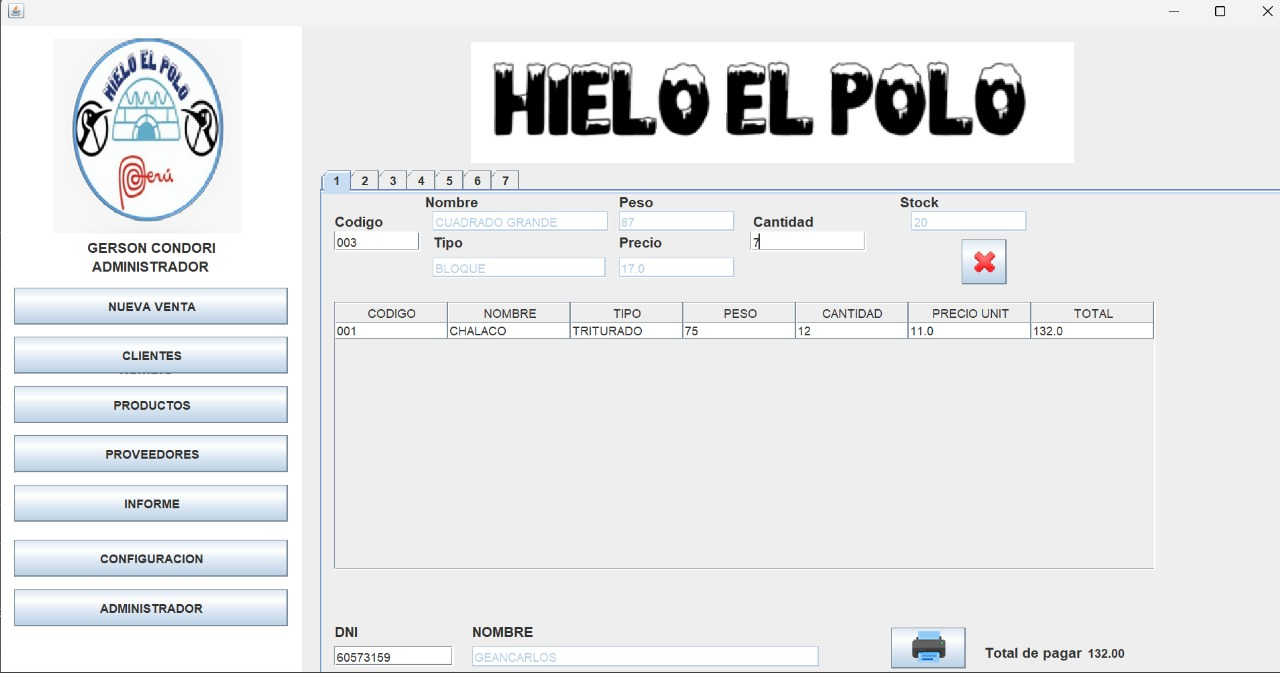Select the table cell with code 001

point(391,331)
